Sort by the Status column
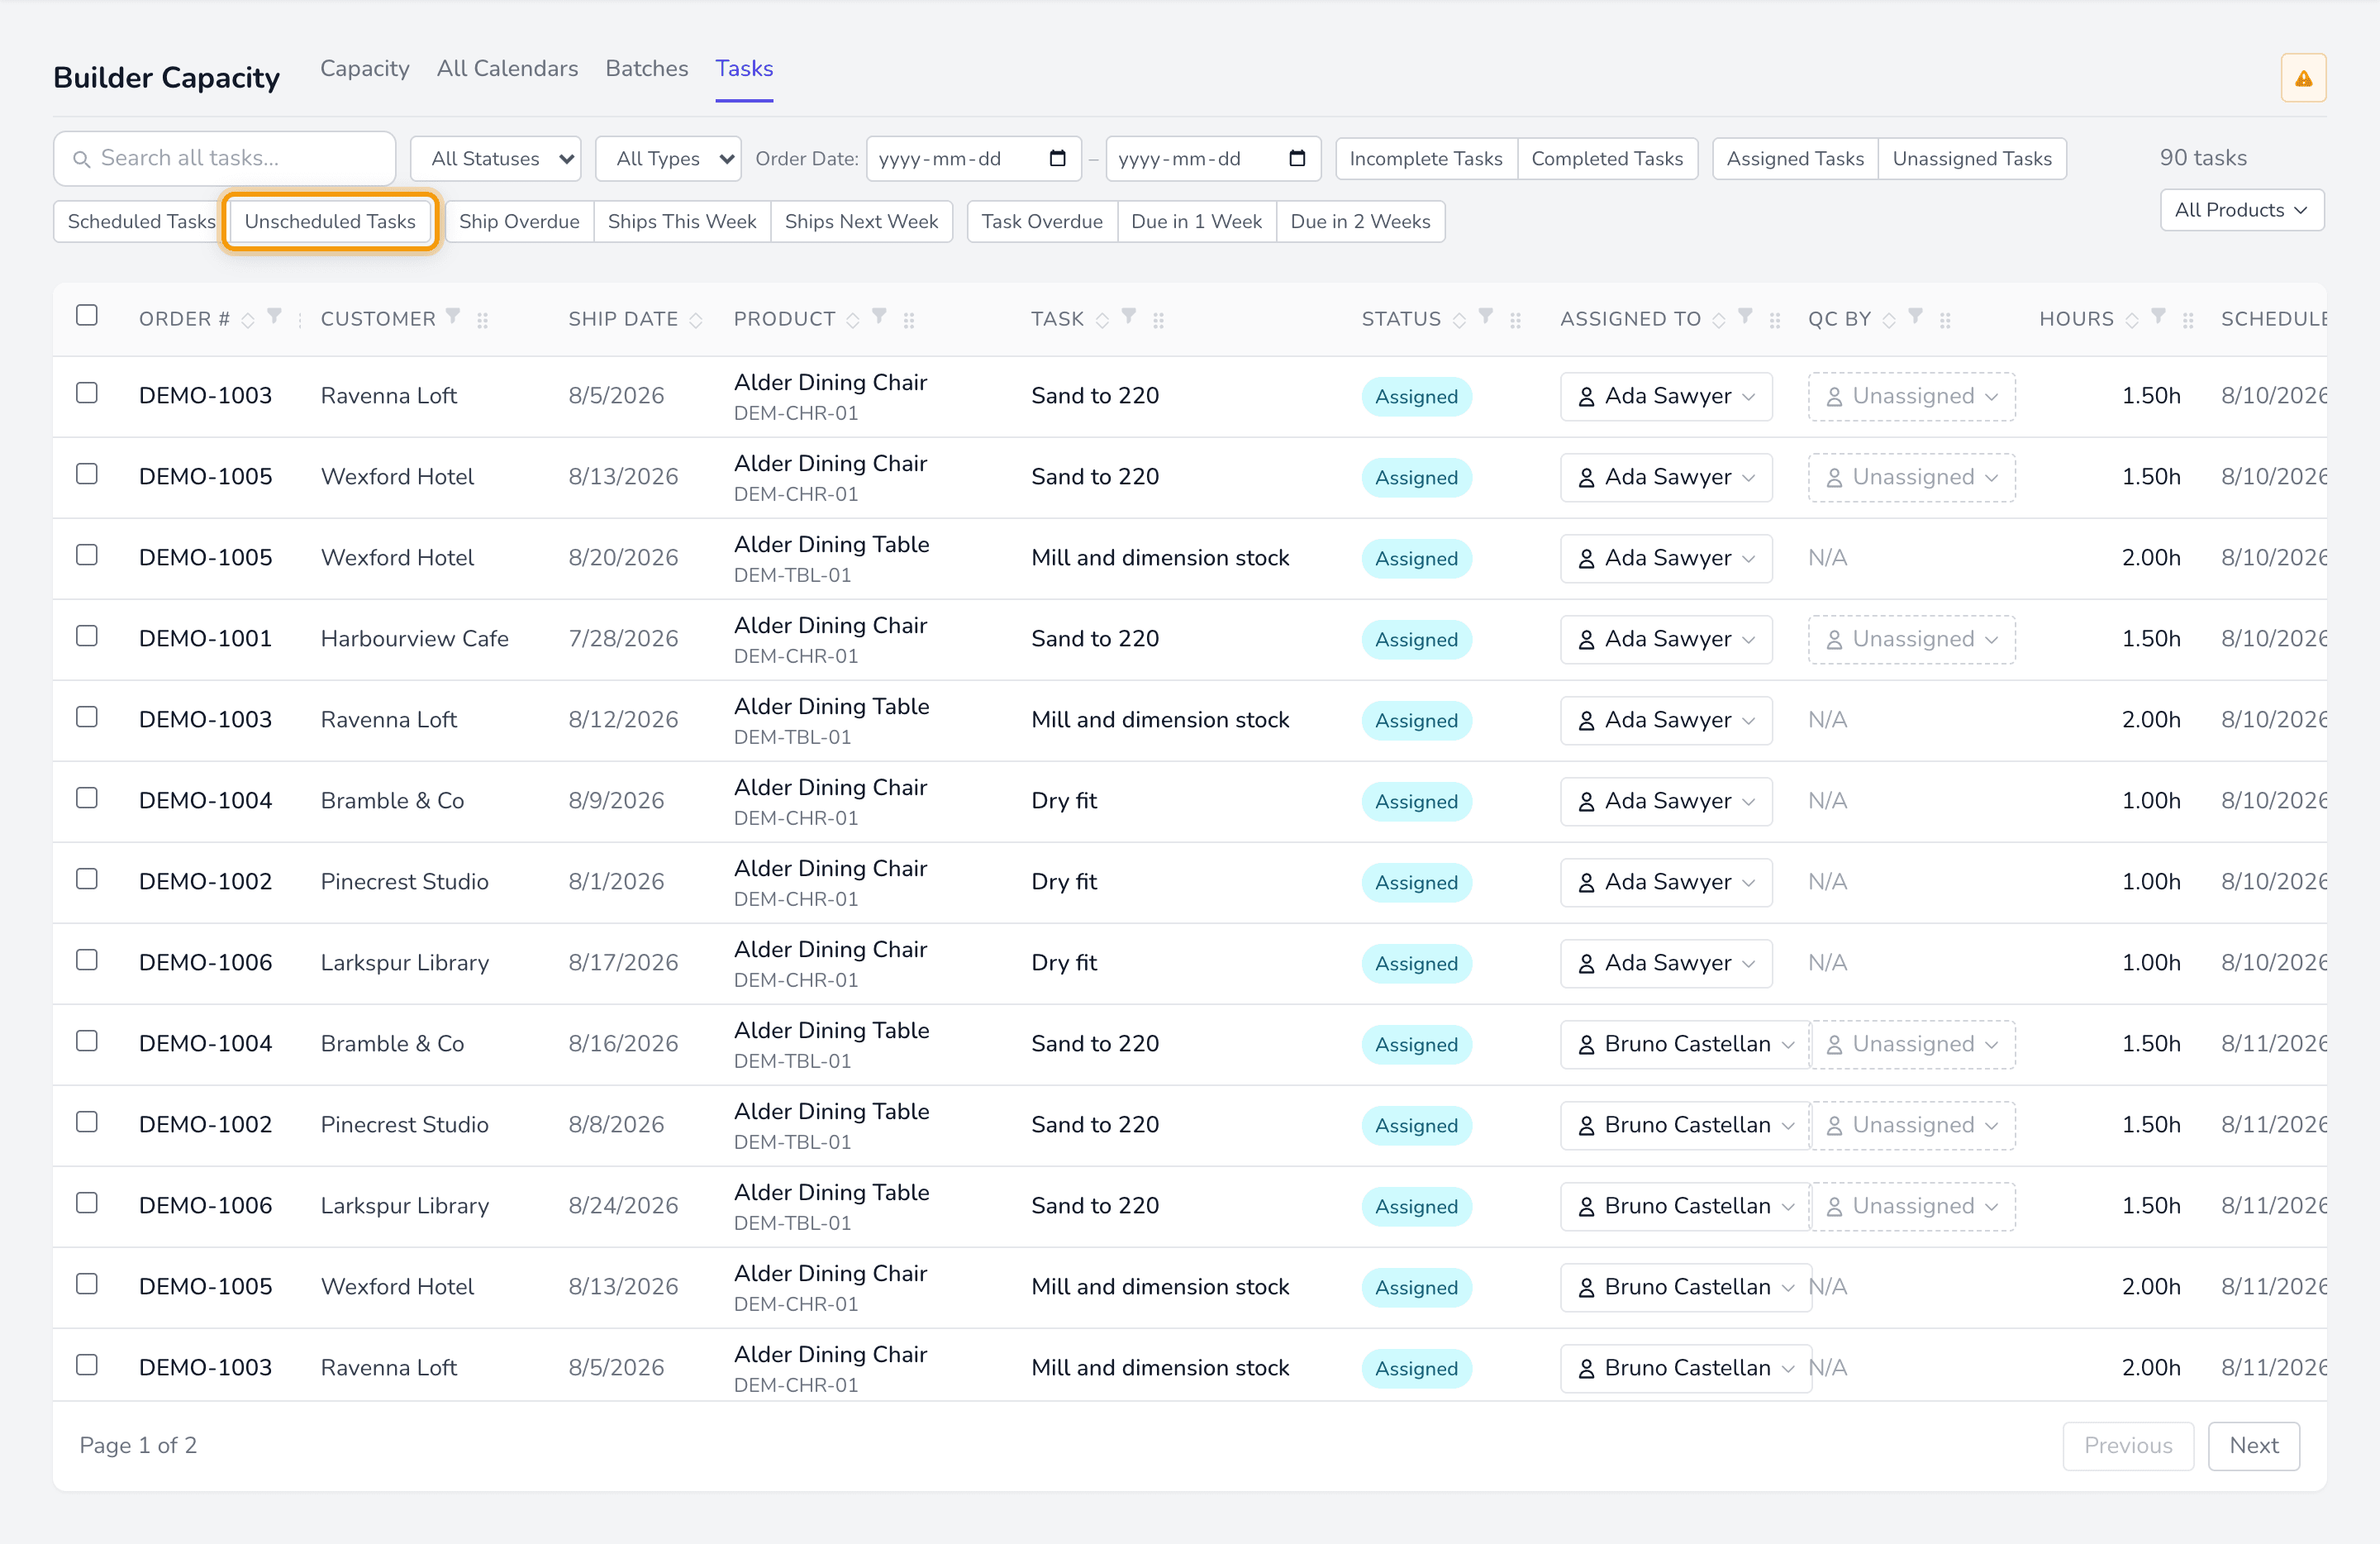The width and height of the screenshot is (2380, 1544). (x=1459, y=320)
